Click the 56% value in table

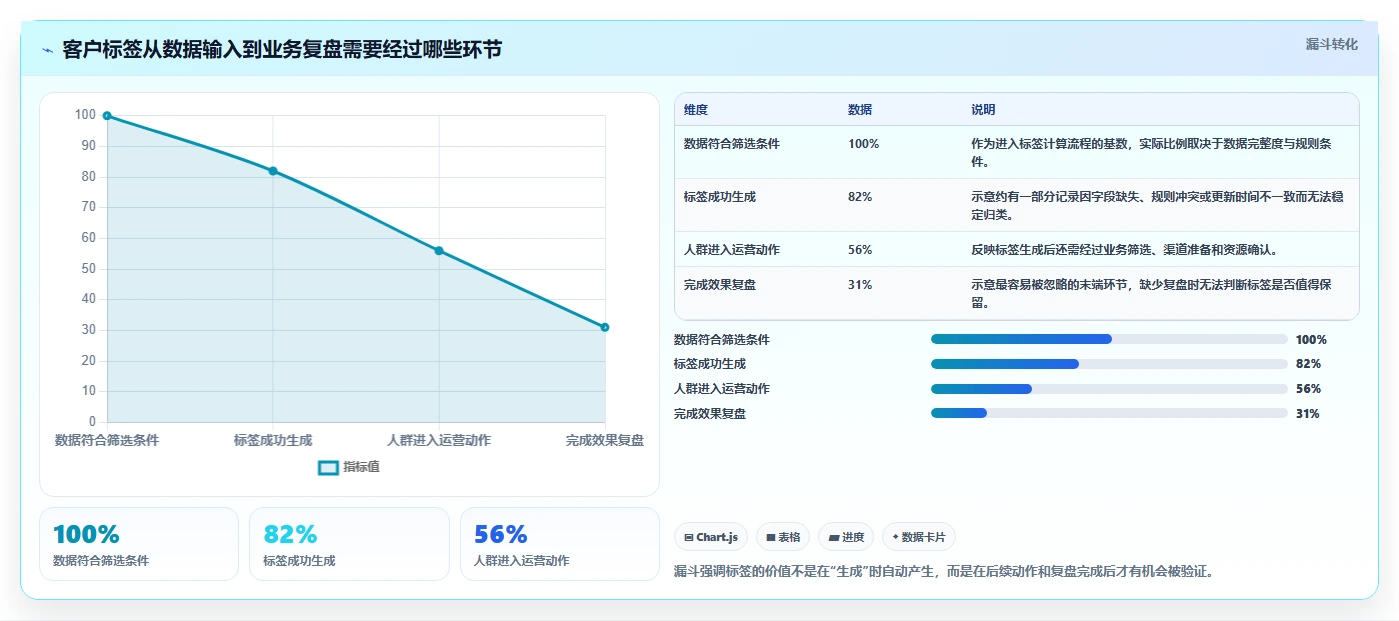point(860,250)
